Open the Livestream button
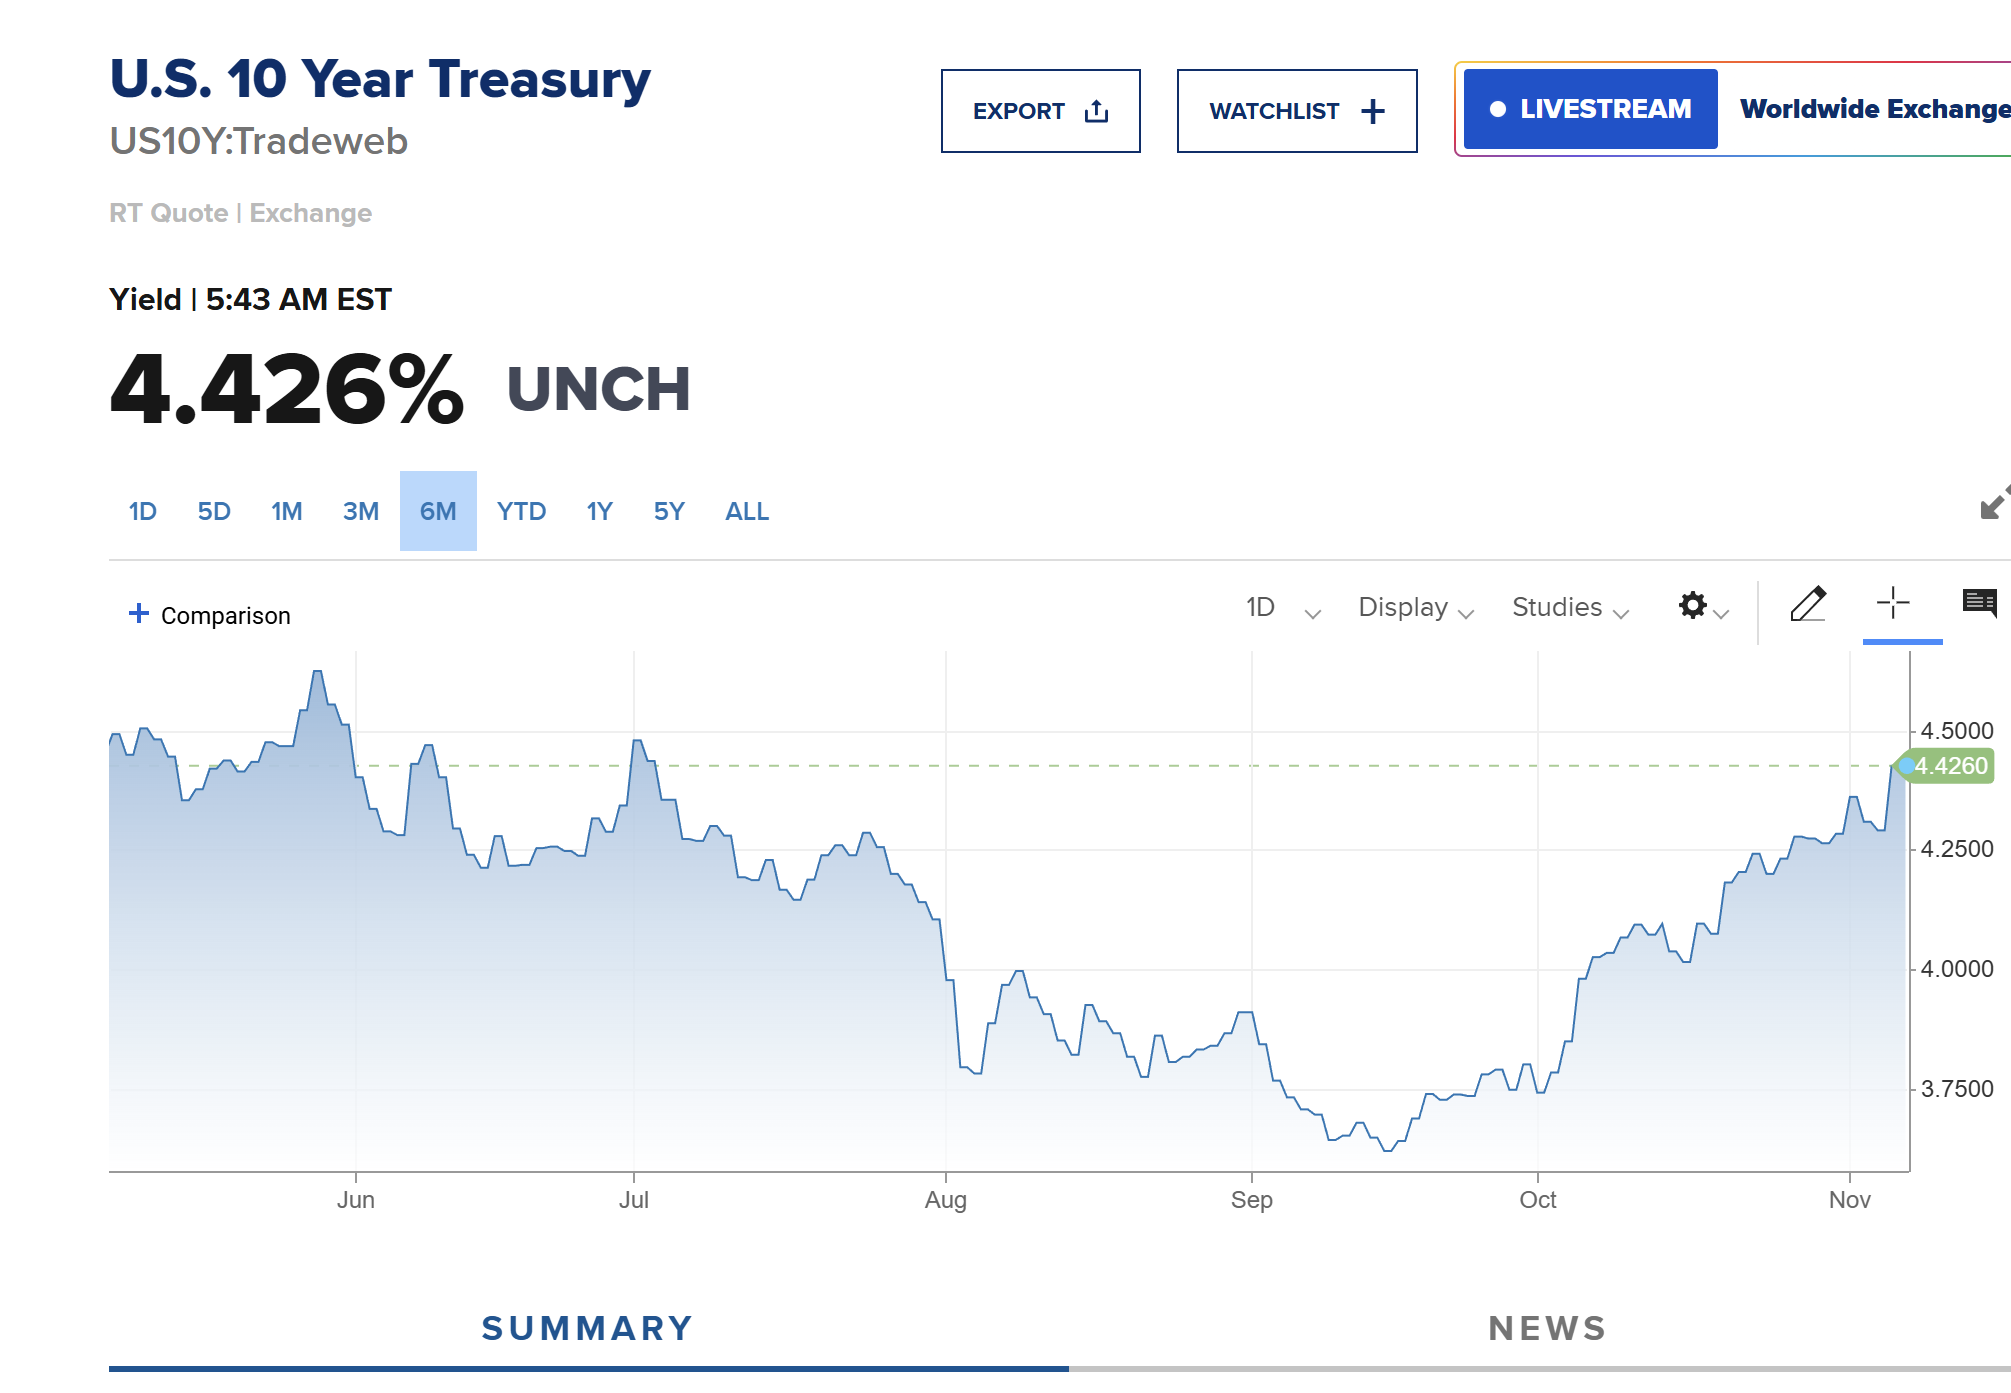The width and height of the screenshot is (2011, 1393). pyautogui.click(x=1590, y=109)
